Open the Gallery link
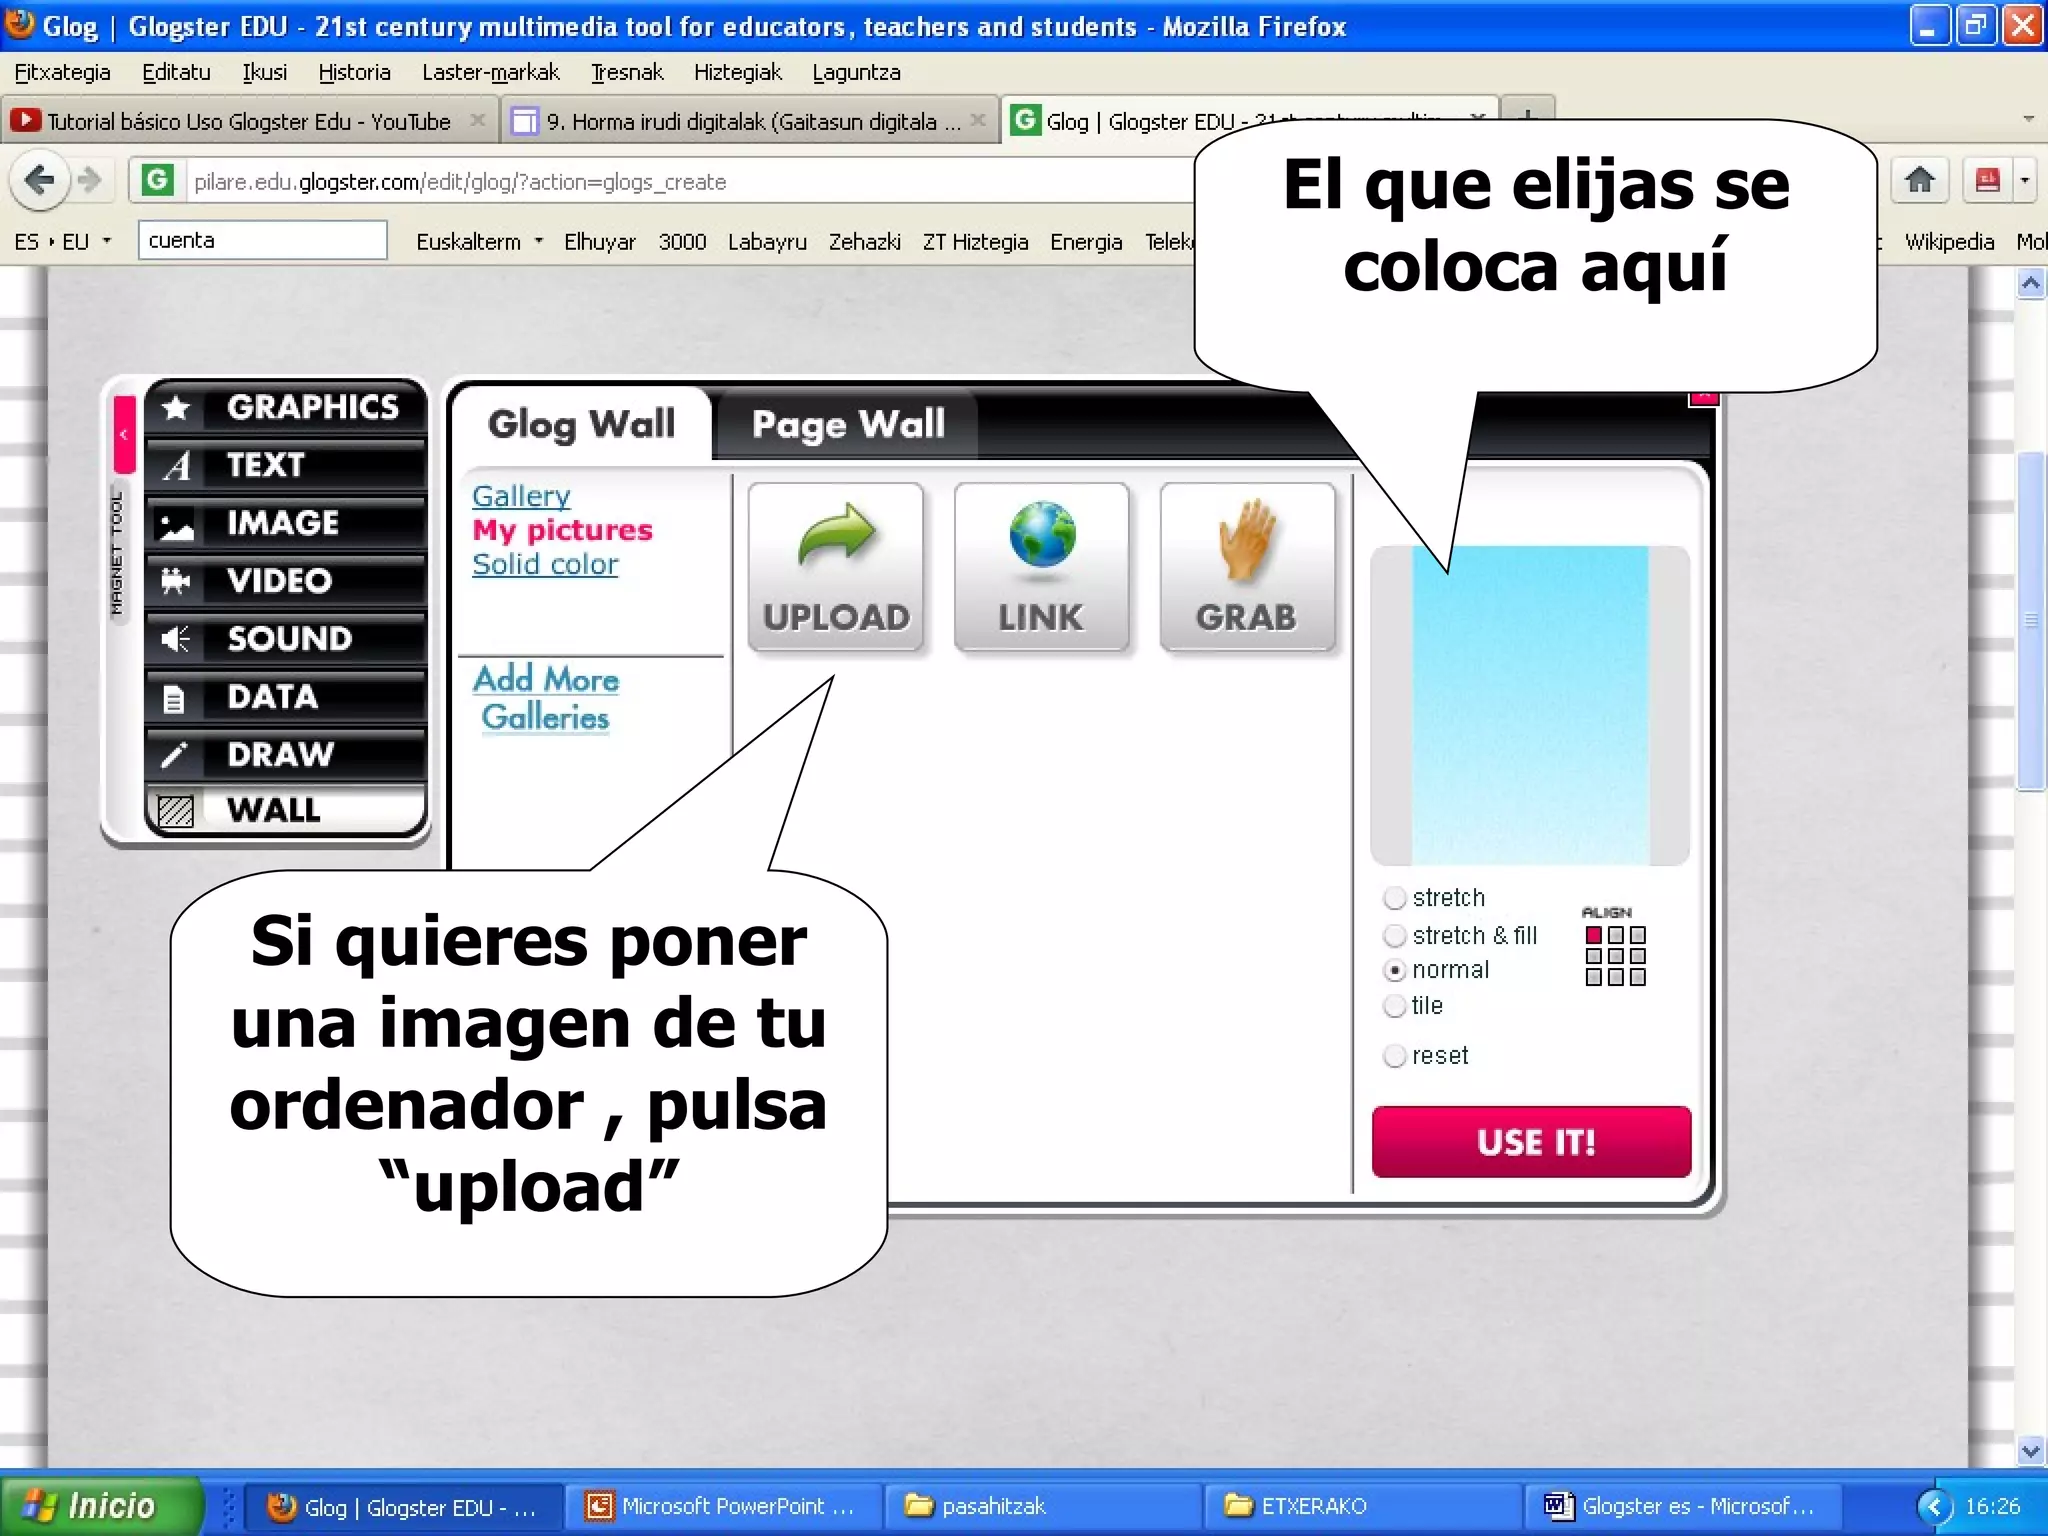The height and width of the screenshot is (1536, 2048). pyautogui.click(x=521, y=496)
